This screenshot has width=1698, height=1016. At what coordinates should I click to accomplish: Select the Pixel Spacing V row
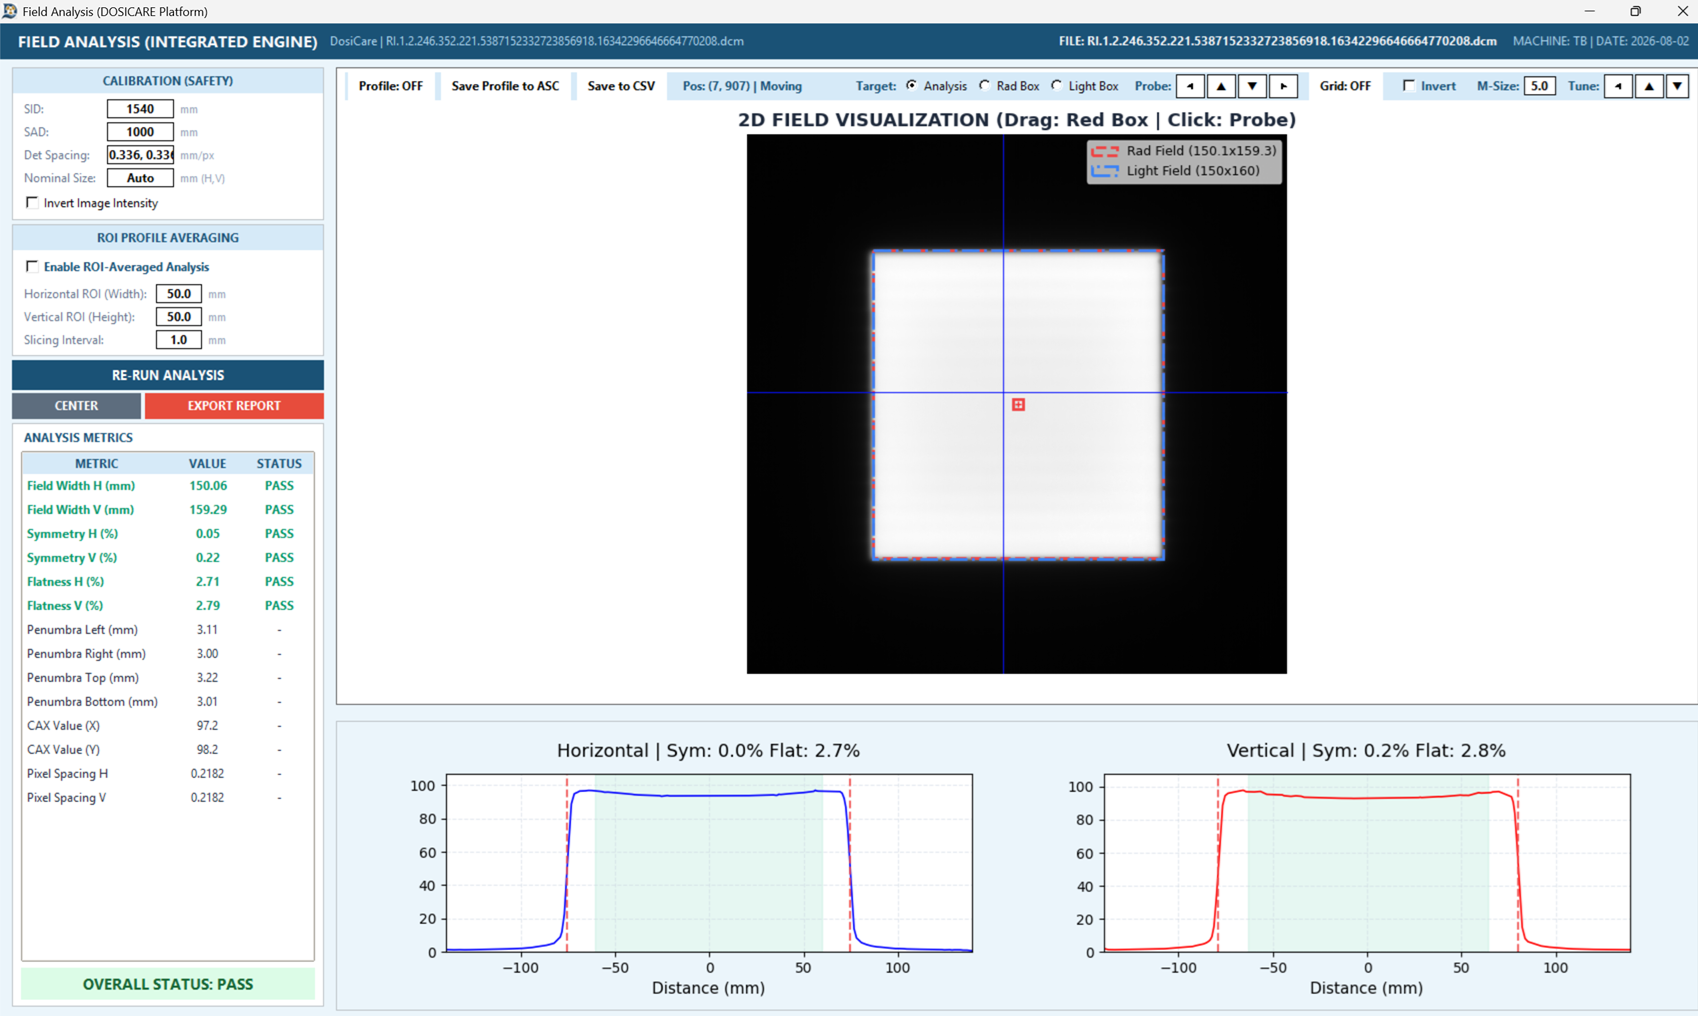(168, 798)
